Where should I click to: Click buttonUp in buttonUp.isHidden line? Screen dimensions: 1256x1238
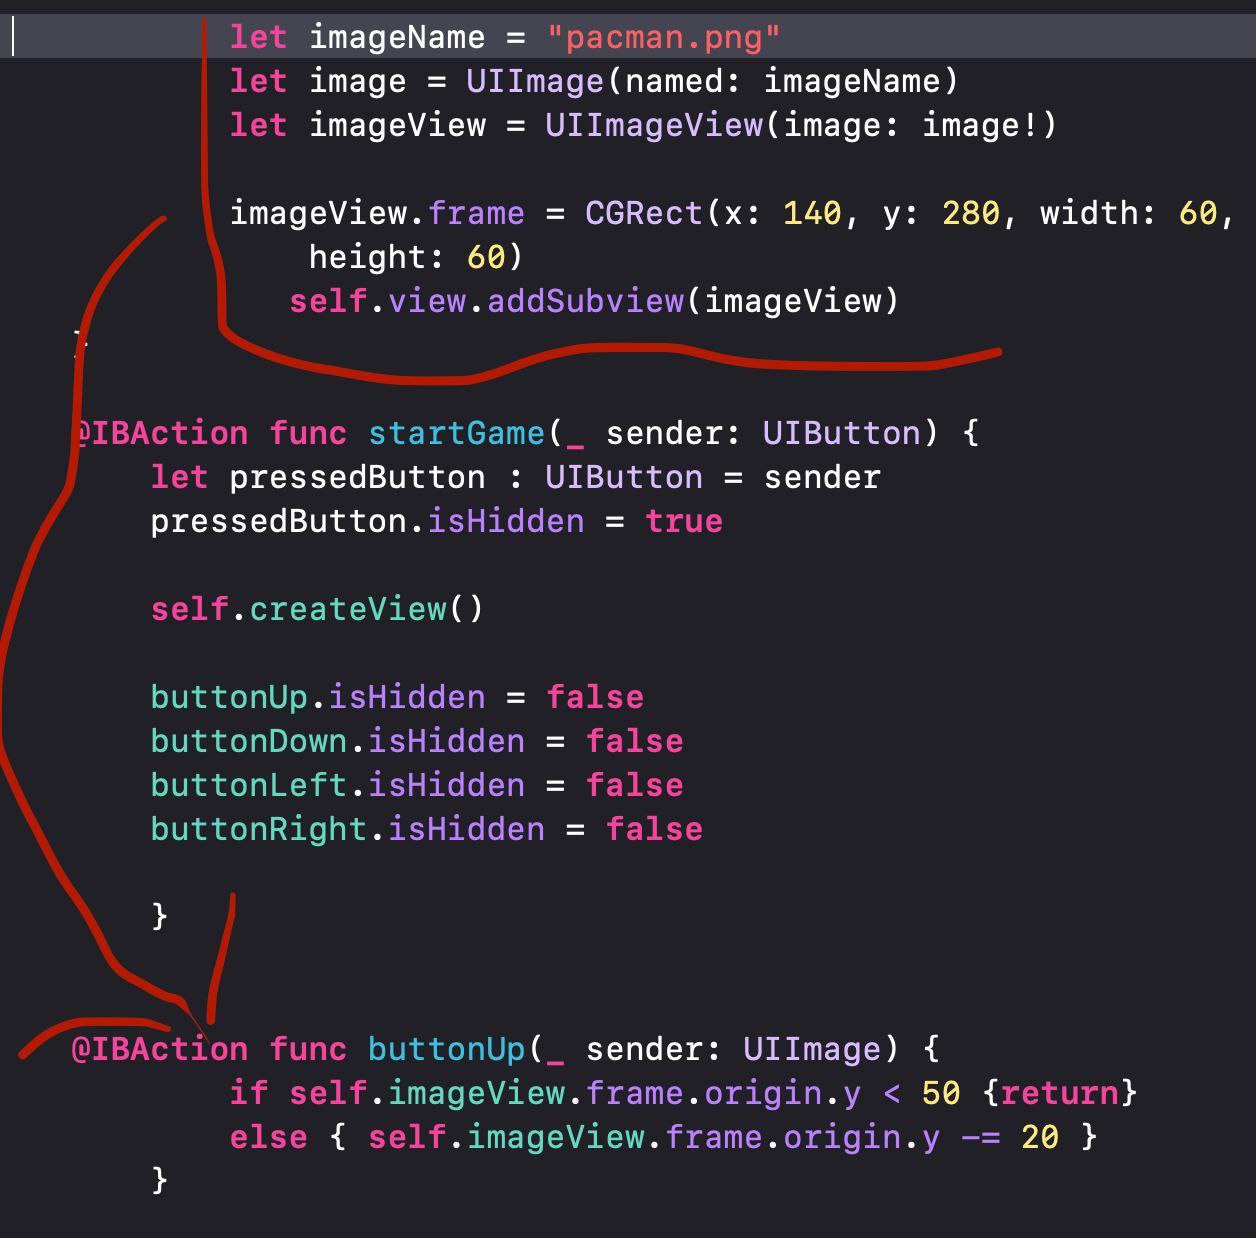pos(229,697)
